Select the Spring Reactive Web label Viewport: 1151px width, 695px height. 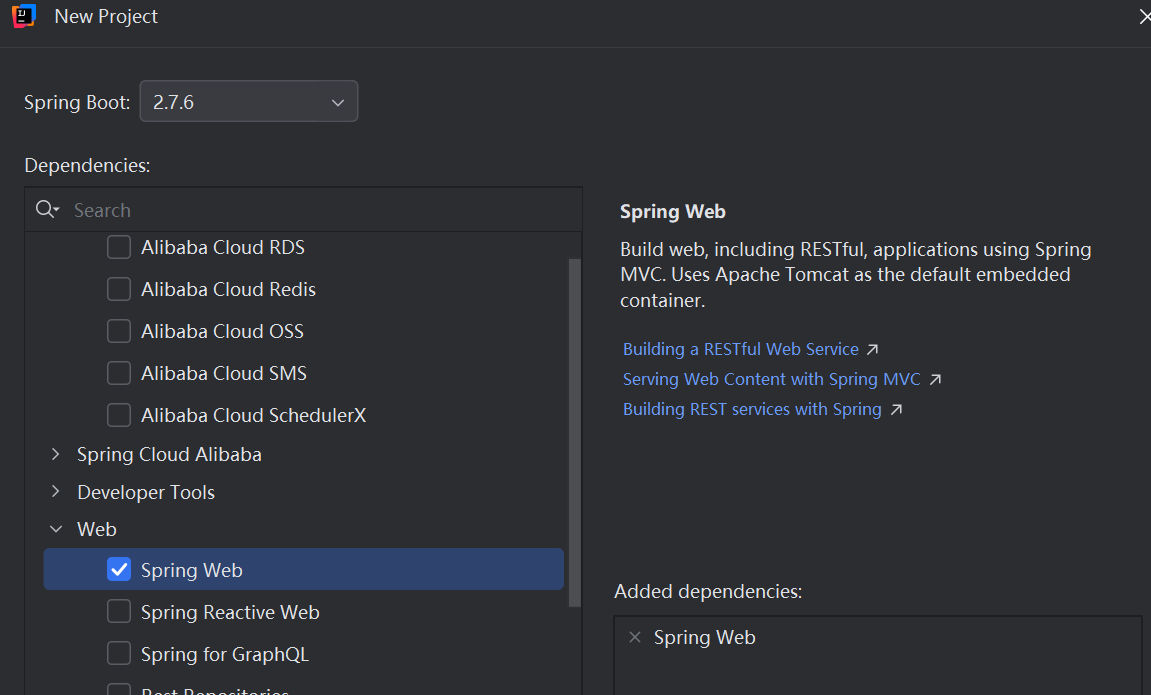click(x=230, y=612)
